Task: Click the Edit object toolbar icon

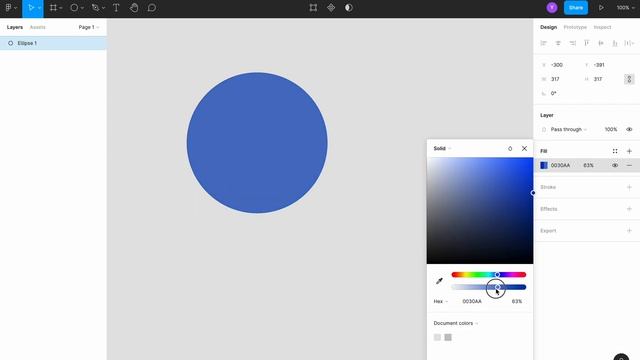Action: 313,8
